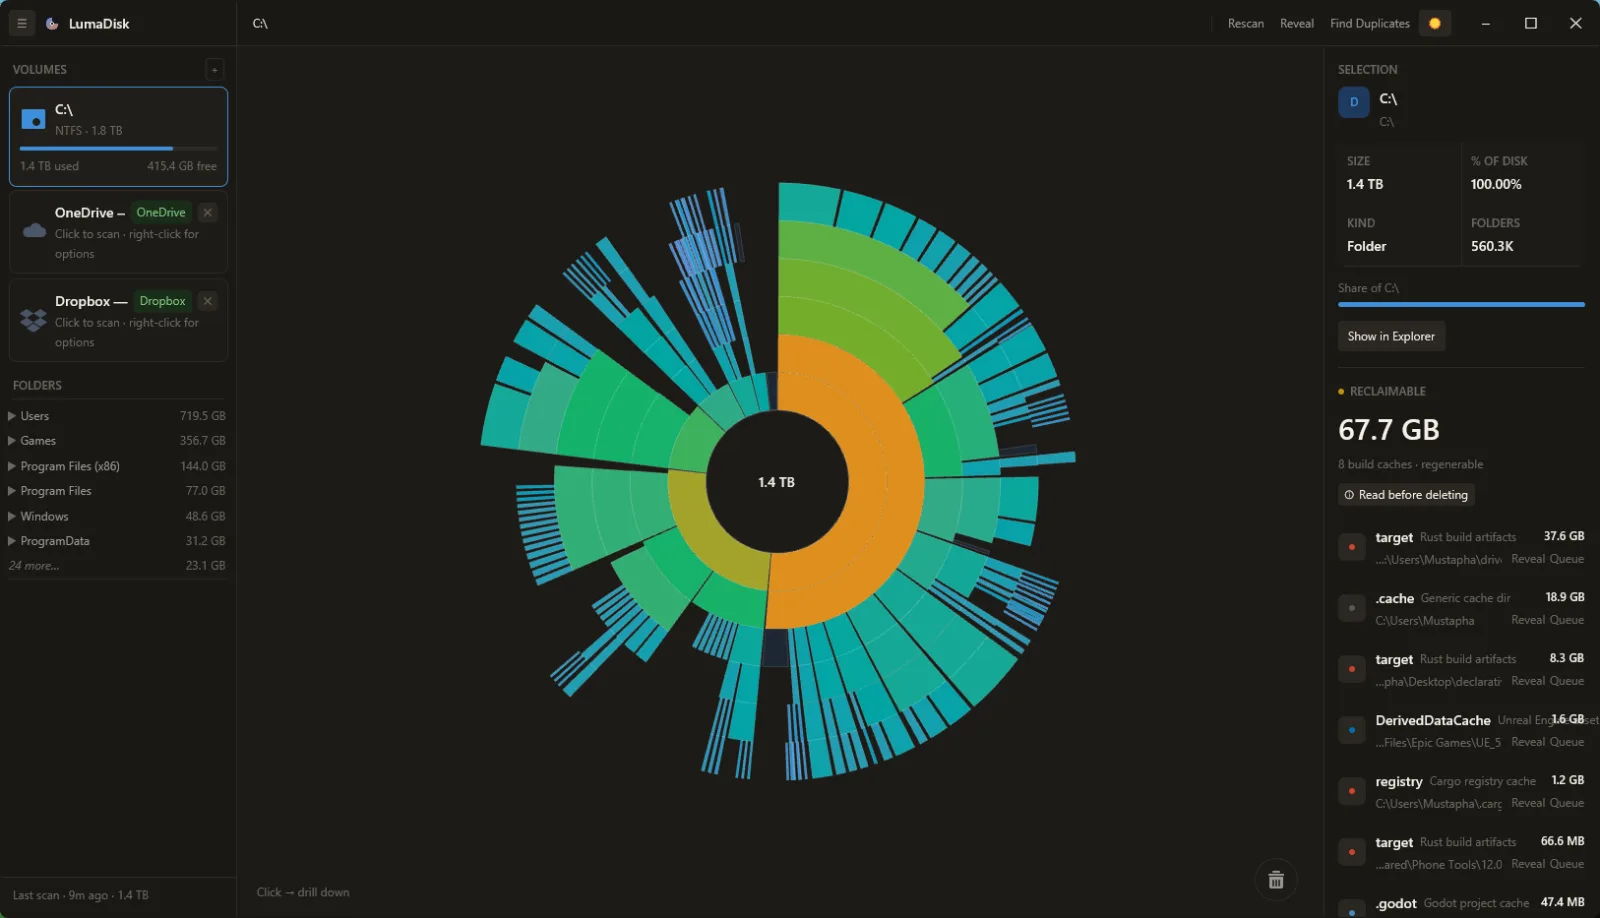The image size is (1600, 918).
Task: Reveal the 8.3 GB target folder
Action: click(x=1527, y=681)
